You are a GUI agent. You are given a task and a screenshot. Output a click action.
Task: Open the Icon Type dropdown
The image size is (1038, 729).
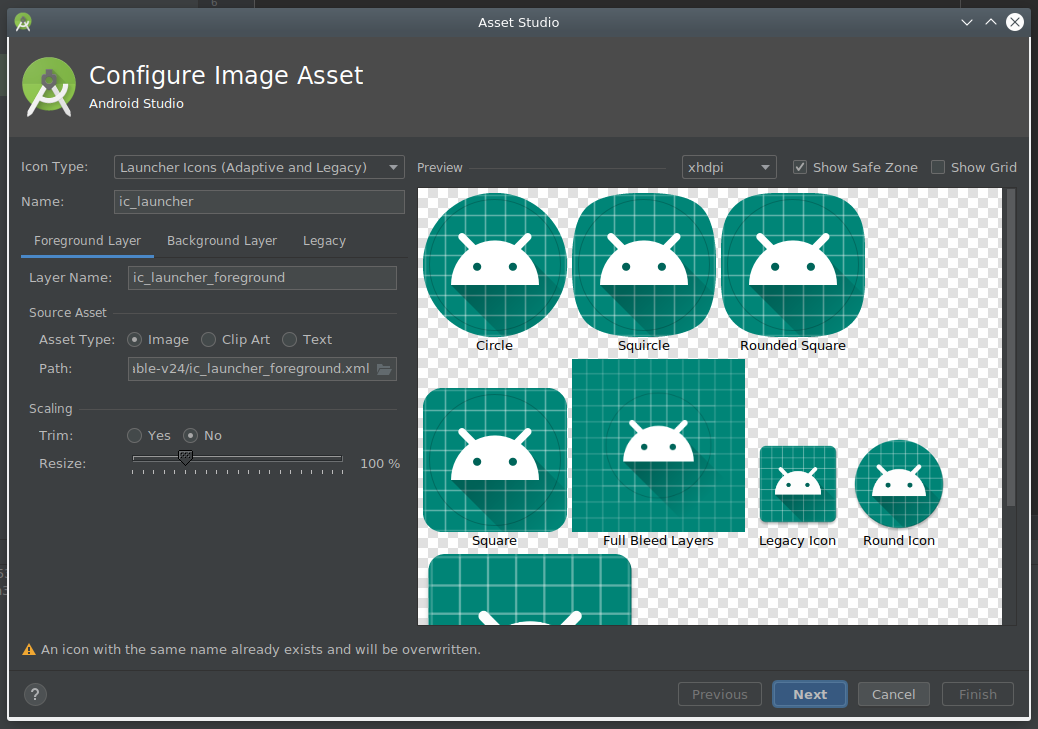258,167
